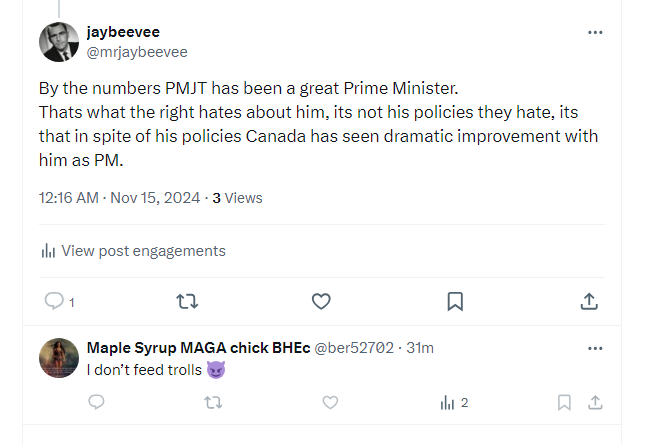The width and height of the screenshot is (651, 445).
Task: Open more options for jaybeevee's post
Action: click(595, 33)
